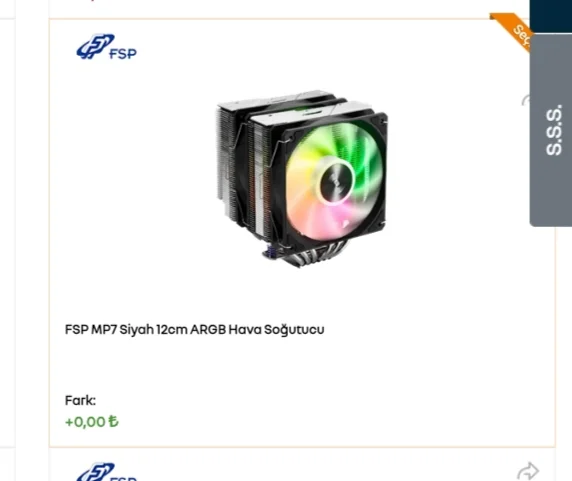Viewport: 572px width, 481px height.
Task: Click the blue FSP wordmark text
Action: point(123,54)
